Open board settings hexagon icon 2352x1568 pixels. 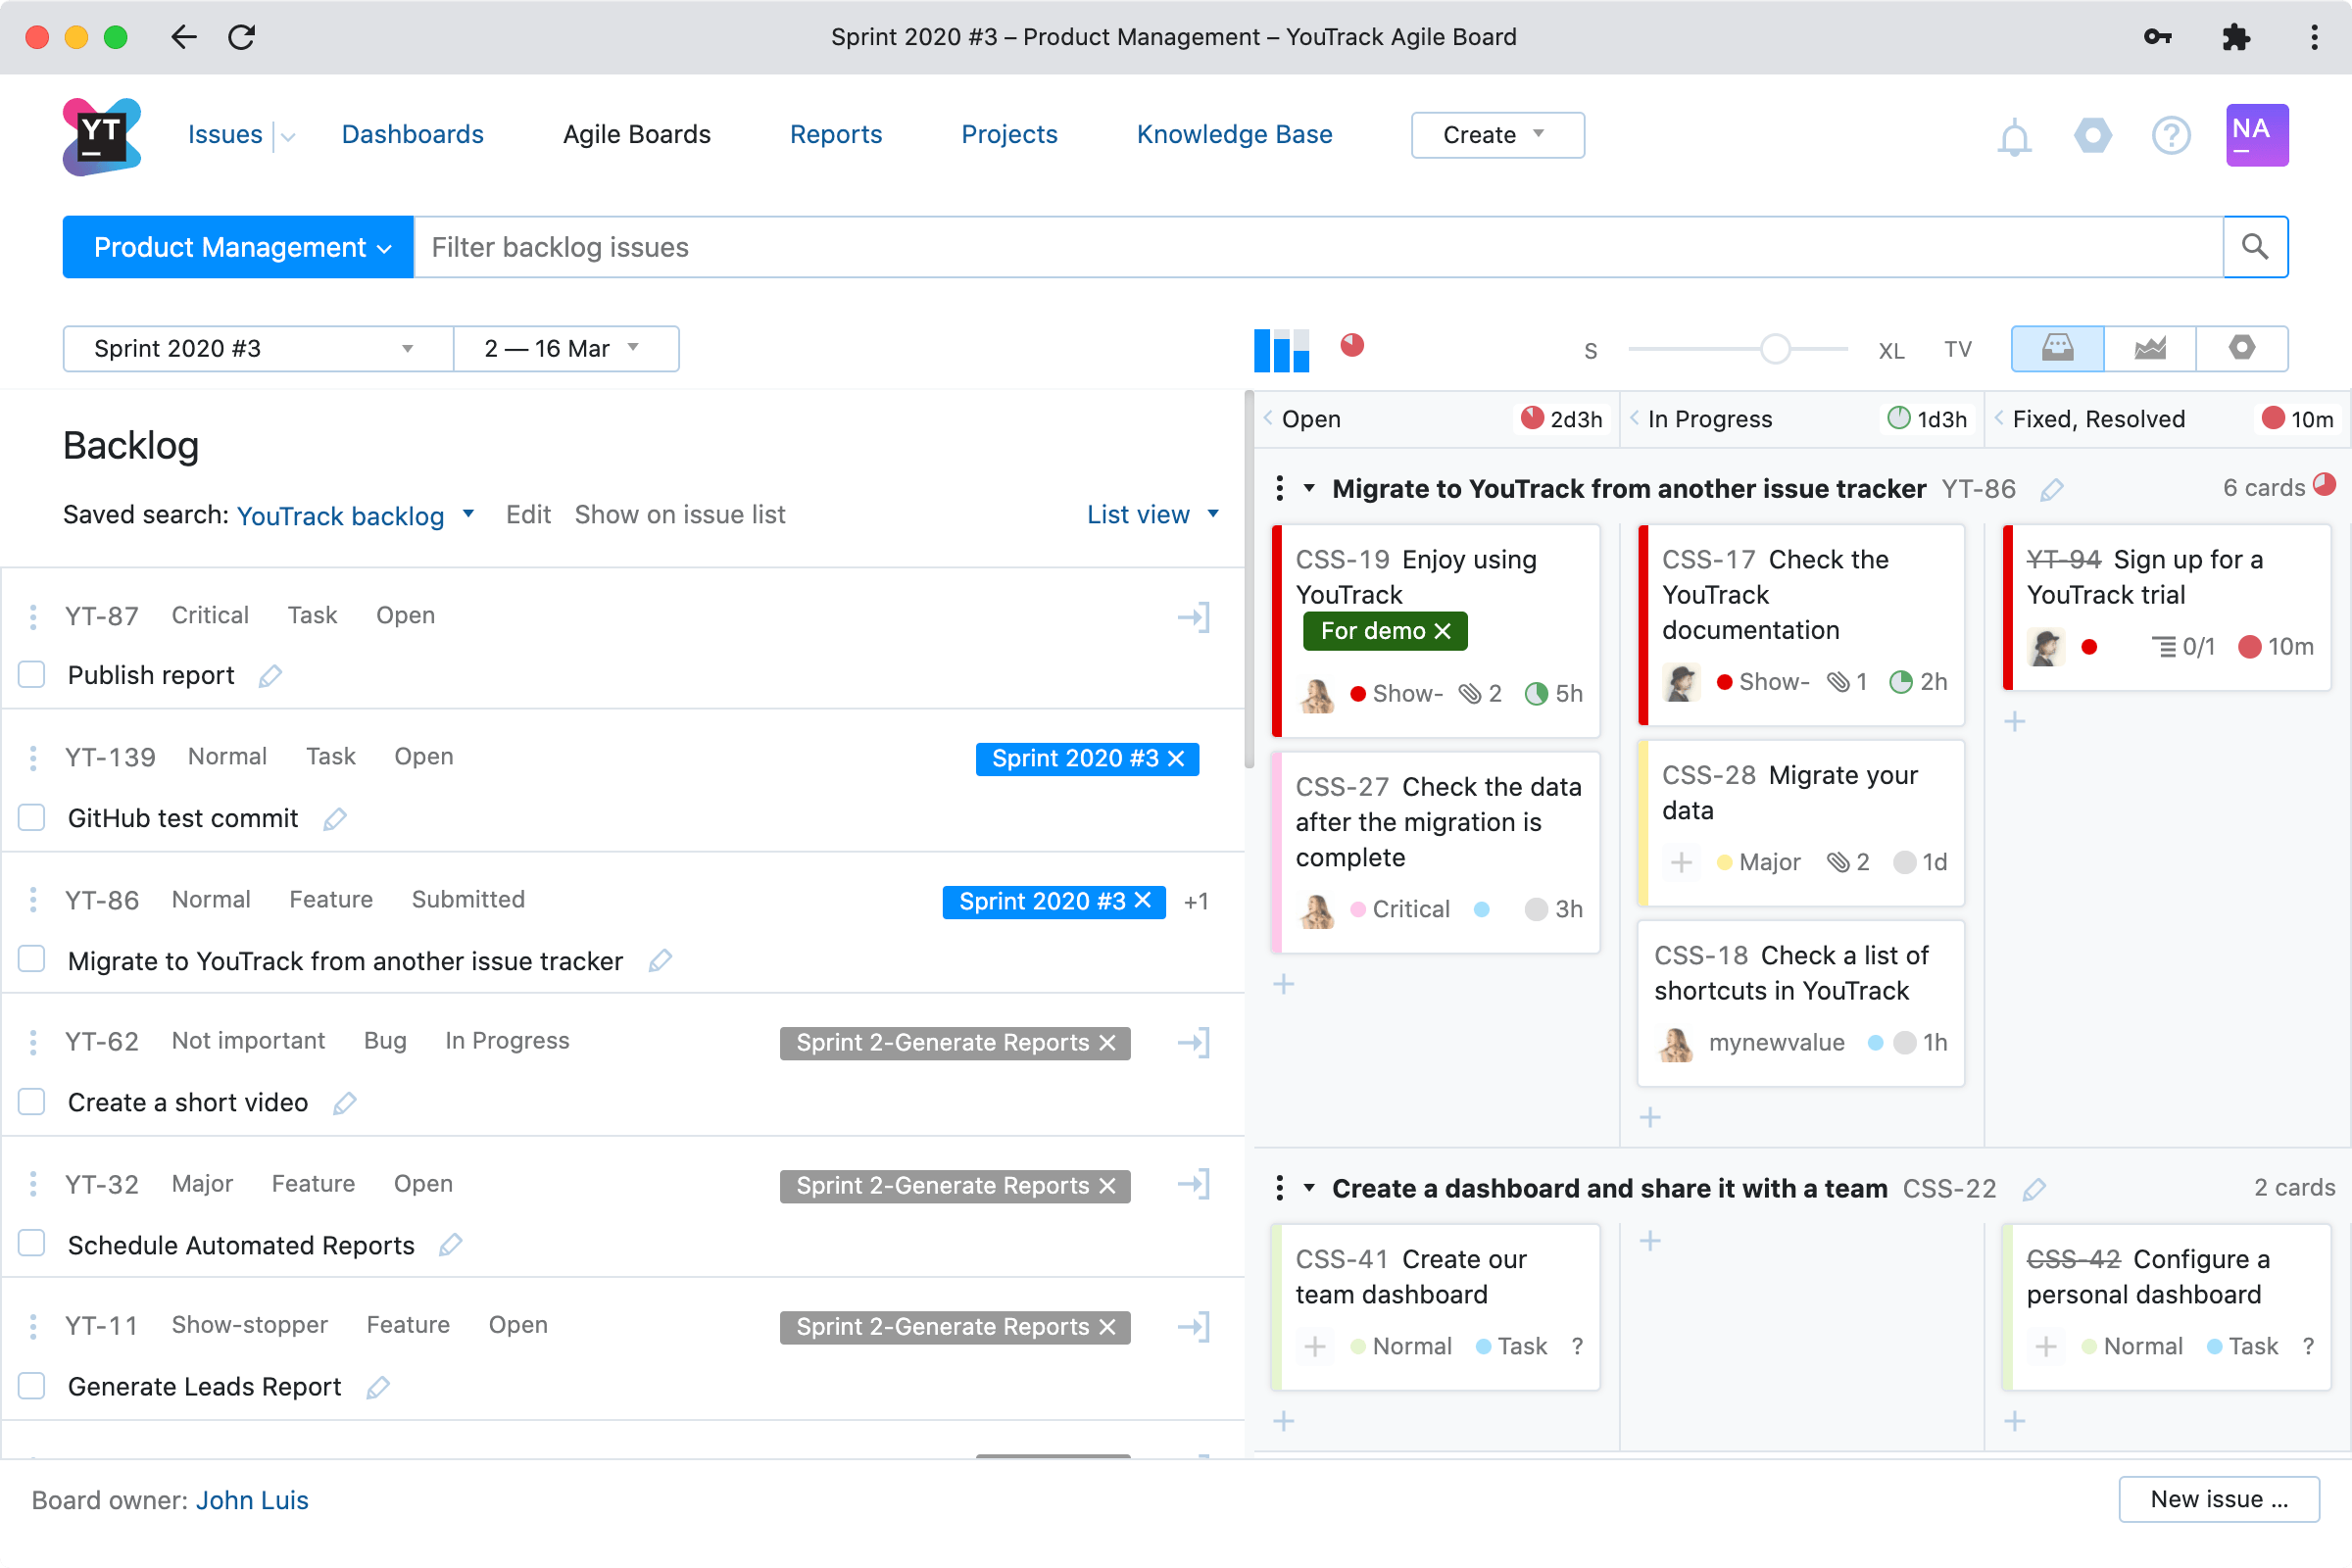[2242, 349]
